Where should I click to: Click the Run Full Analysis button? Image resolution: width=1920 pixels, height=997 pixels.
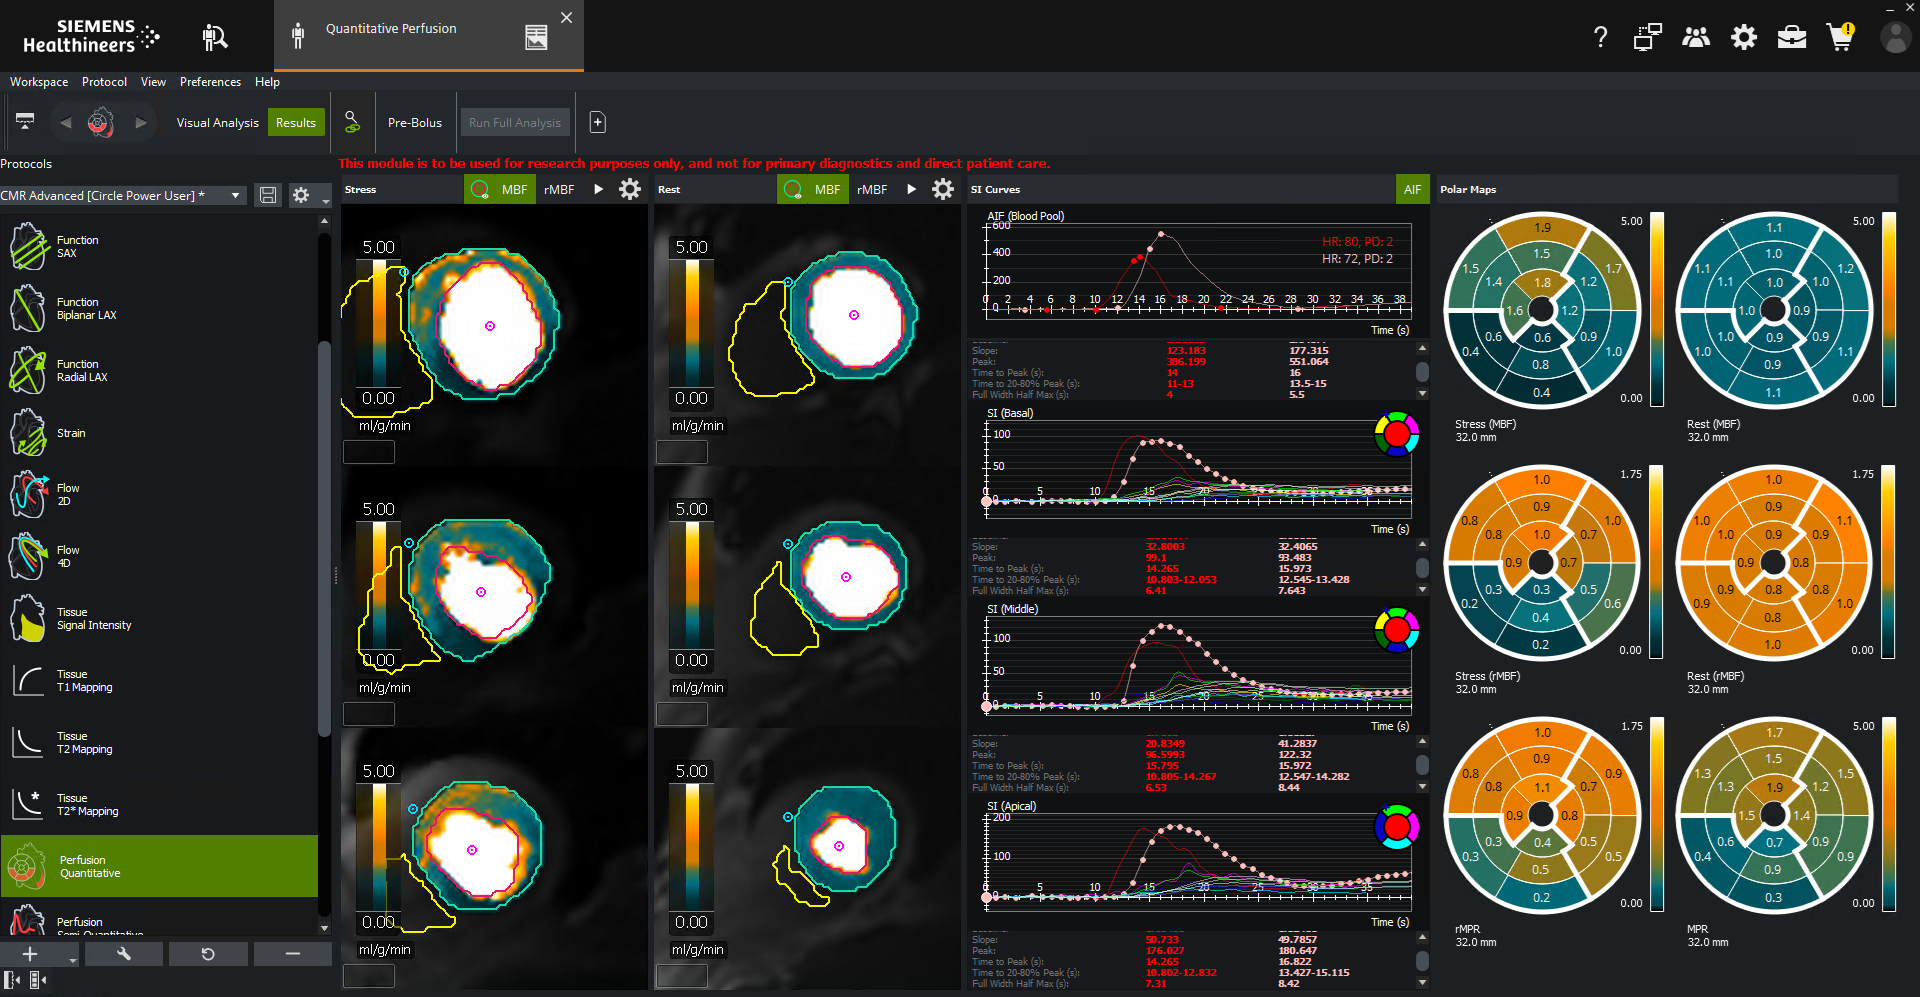tap(514, 122)
